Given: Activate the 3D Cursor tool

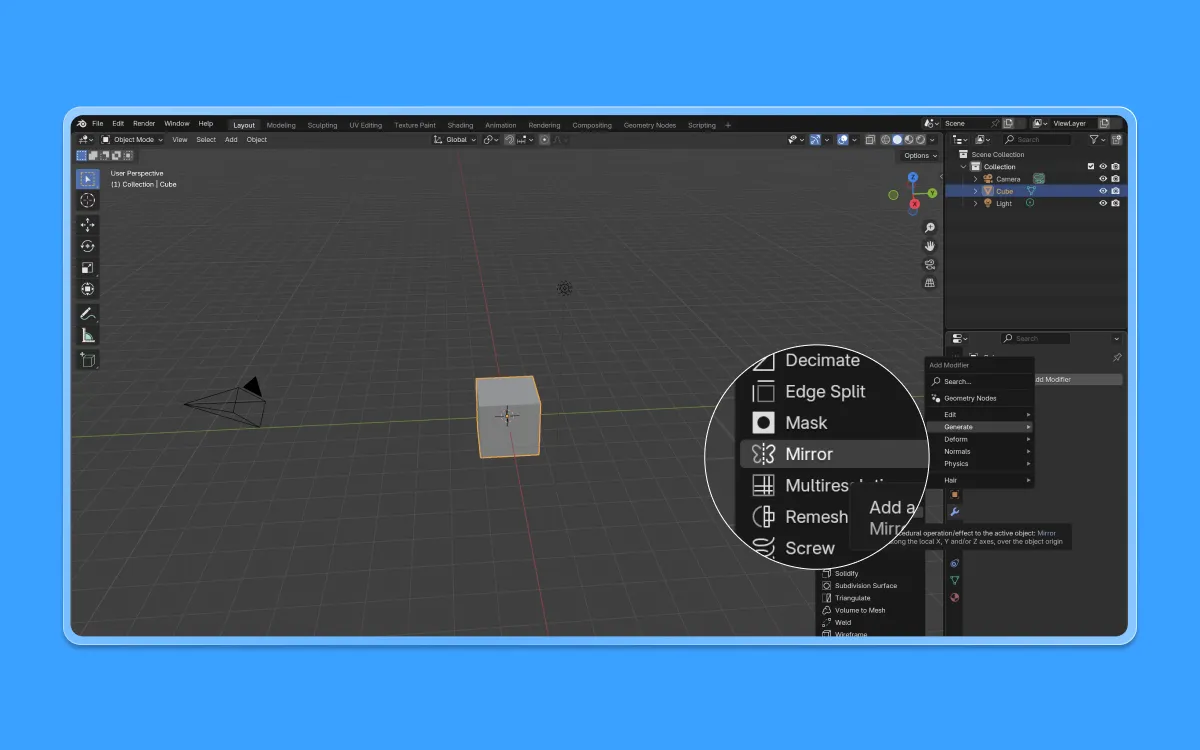Looking at the screenshot, I should click(88, 200).
